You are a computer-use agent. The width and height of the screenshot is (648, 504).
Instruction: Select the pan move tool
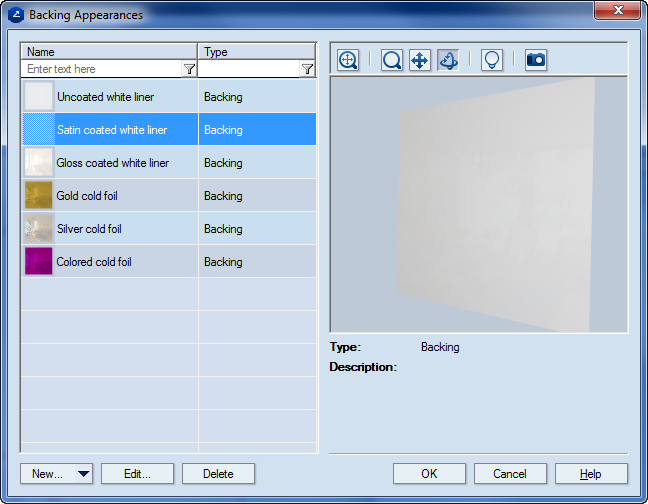click(420, 60)
